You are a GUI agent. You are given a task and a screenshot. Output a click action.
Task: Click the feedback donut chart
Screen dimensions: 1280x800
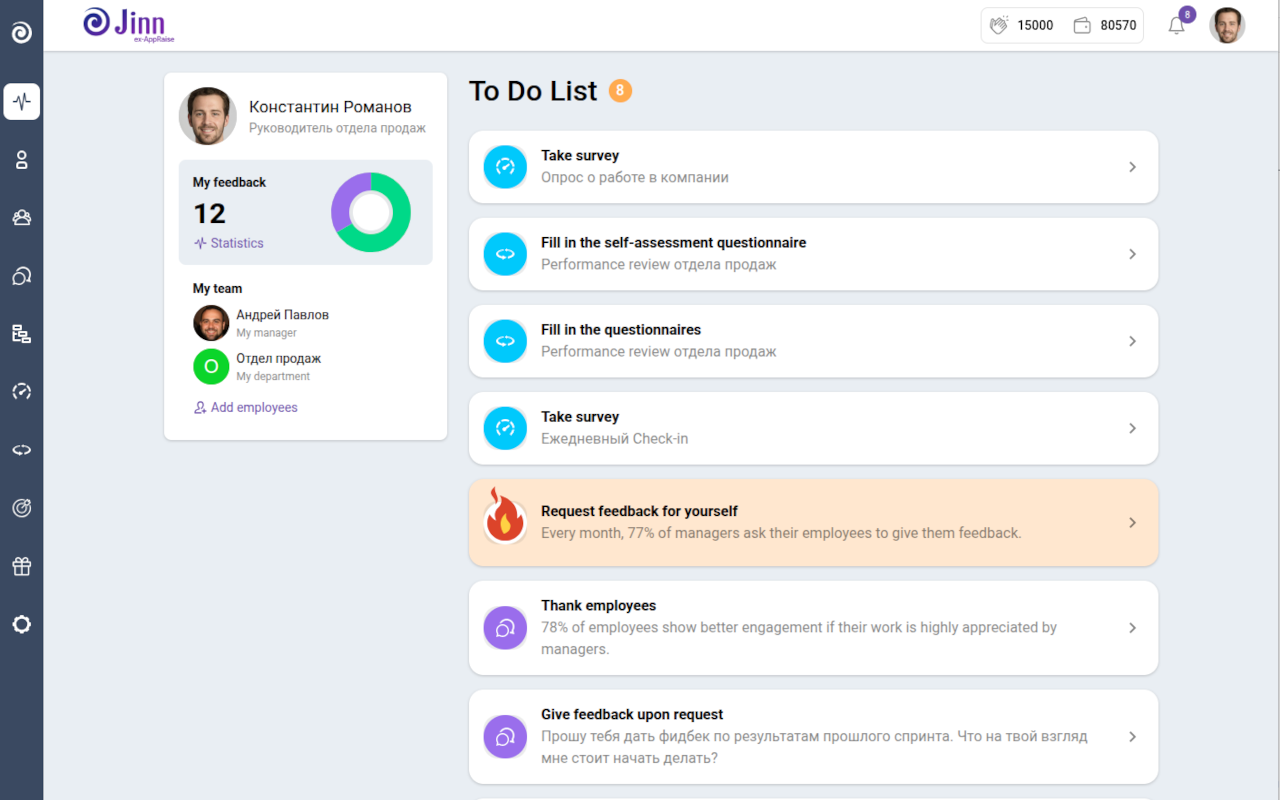coord(371,212)
